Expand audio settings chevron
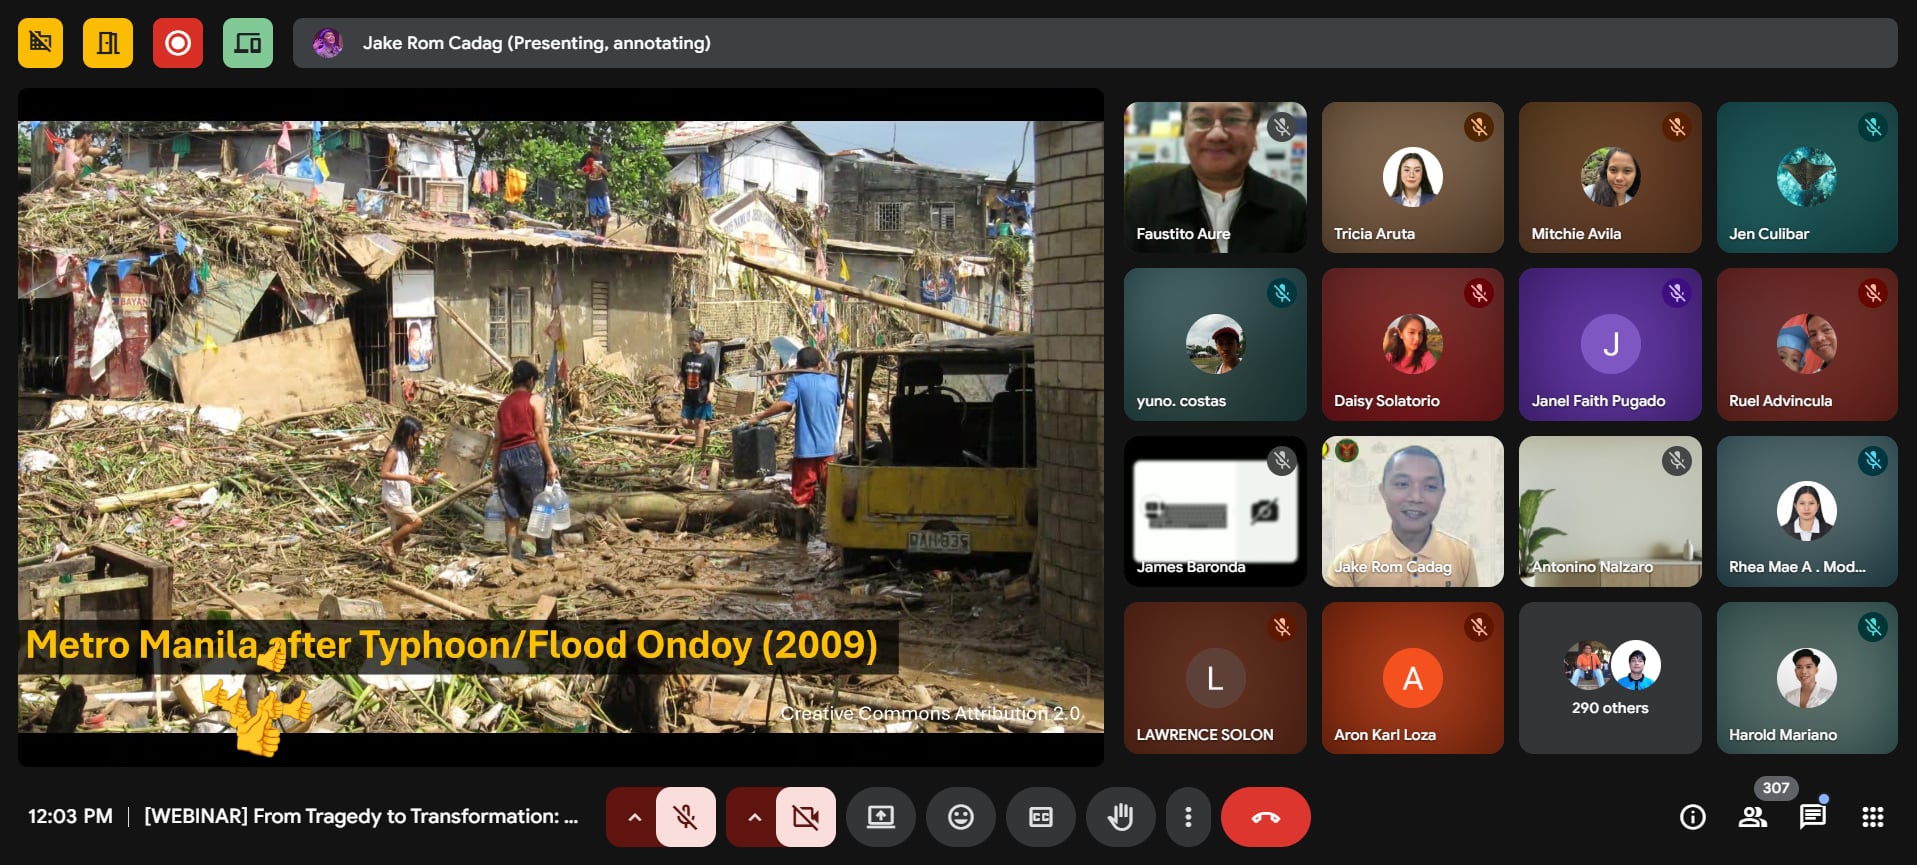The image size is (1917, 865). click(634, 817)
